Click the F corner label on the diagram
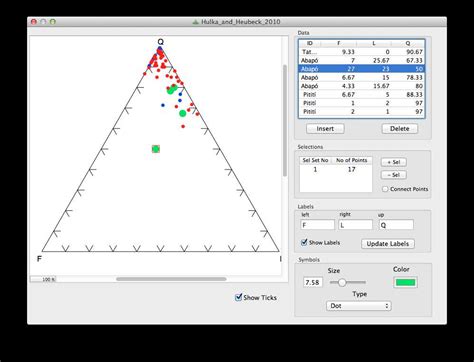474x362 pixels. [39, 259]
